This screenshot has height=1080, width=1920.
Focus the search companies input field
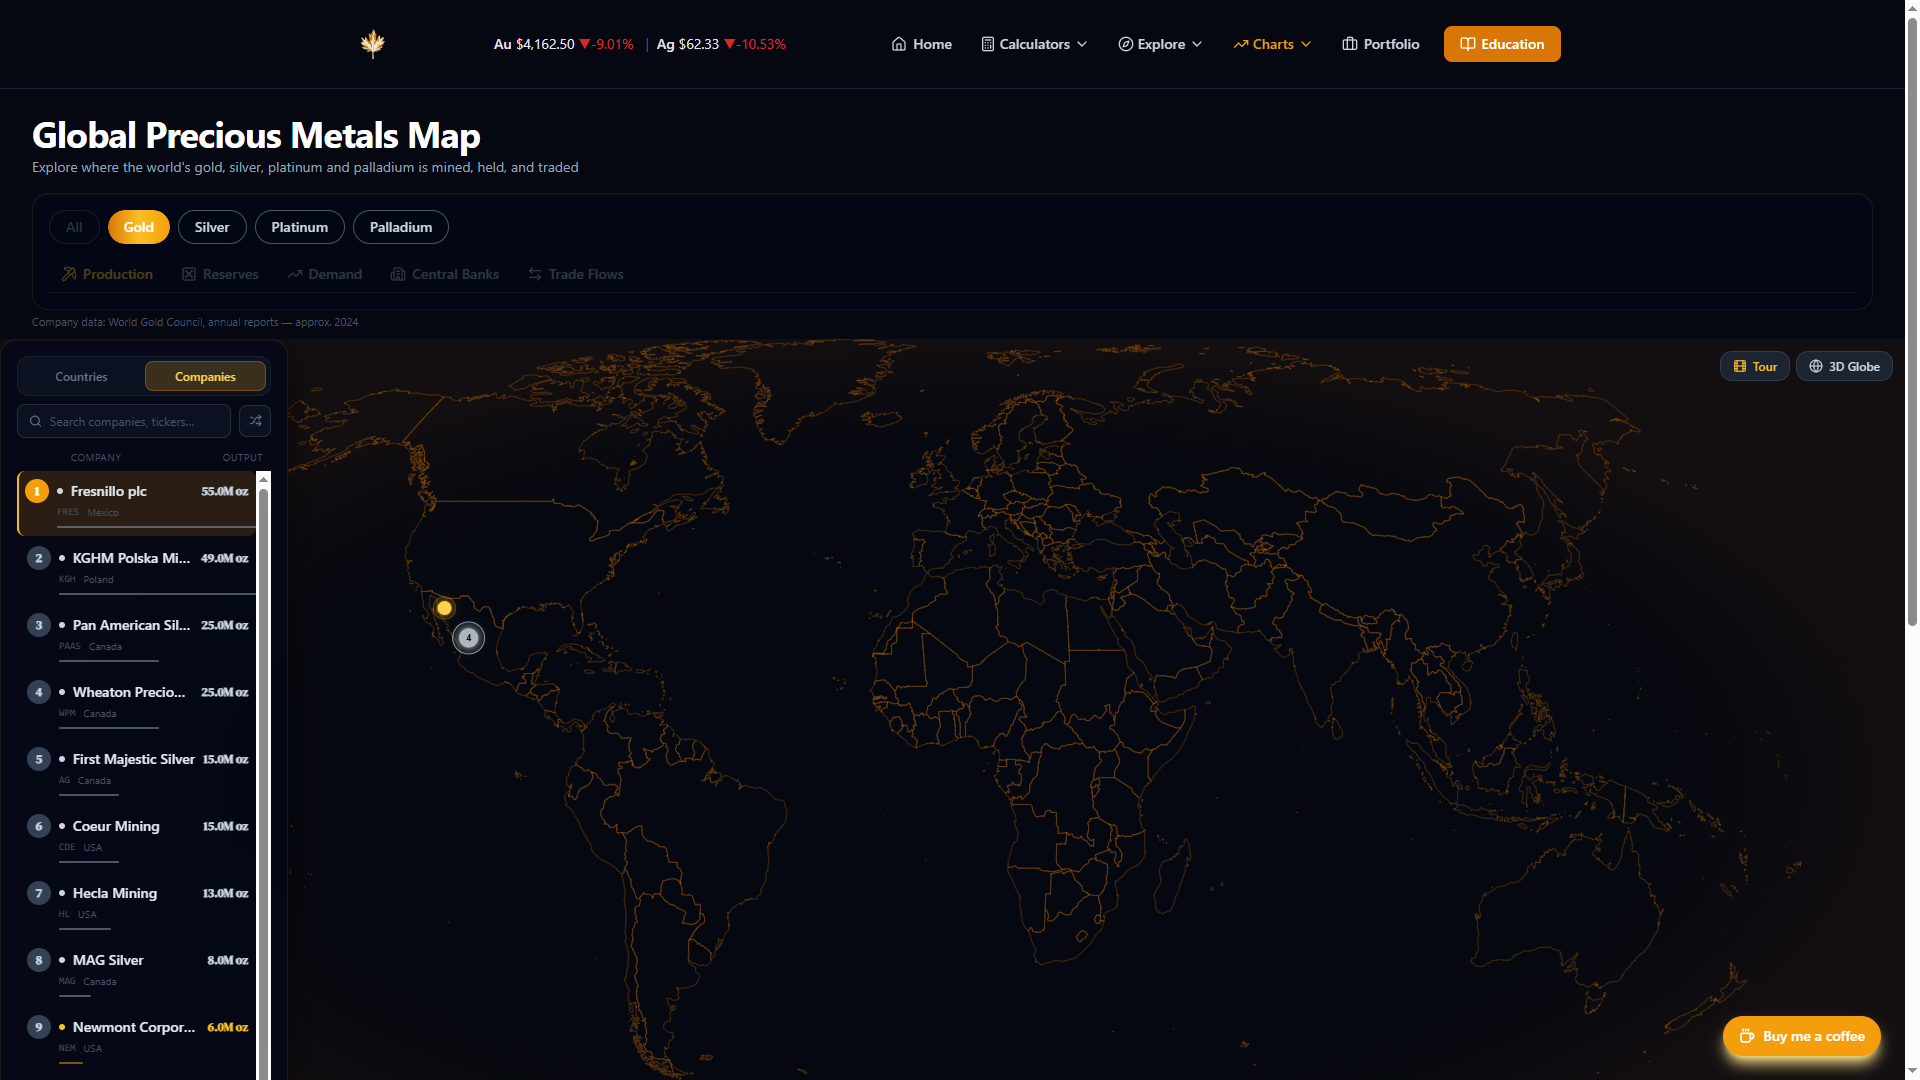(124, 421)
